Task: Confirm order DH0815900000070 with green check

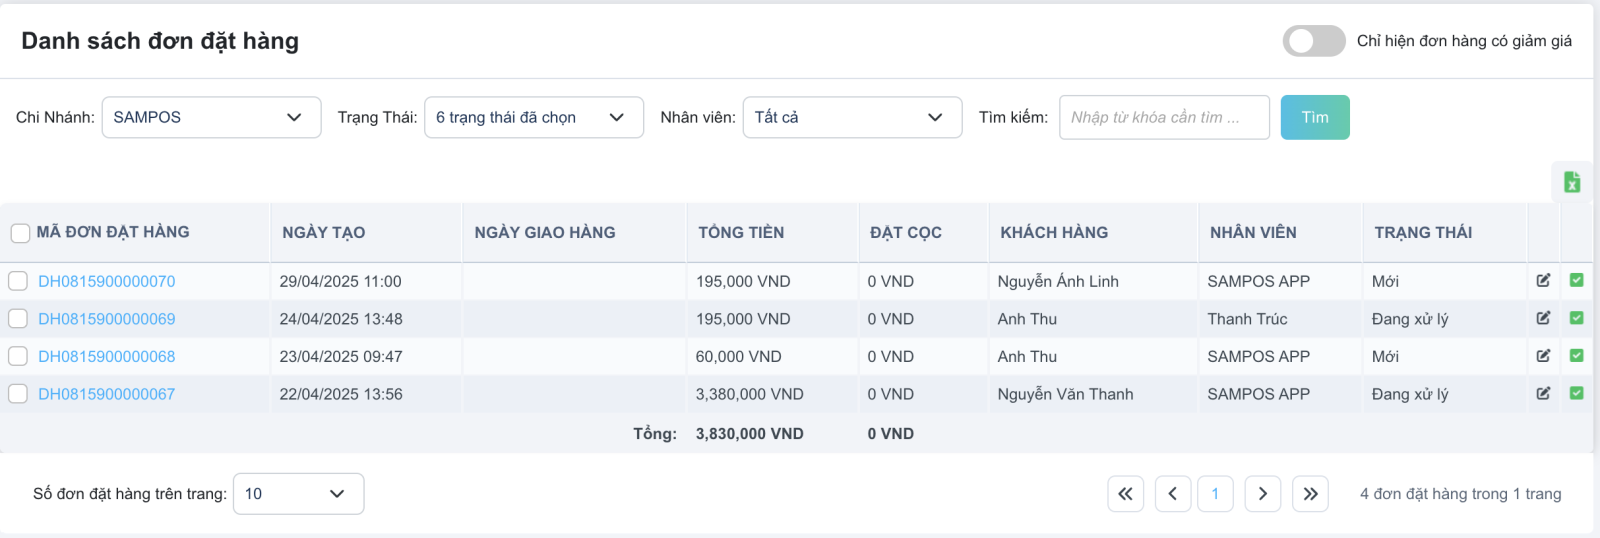Action: pyautogui.click(x=1576, y=281)
